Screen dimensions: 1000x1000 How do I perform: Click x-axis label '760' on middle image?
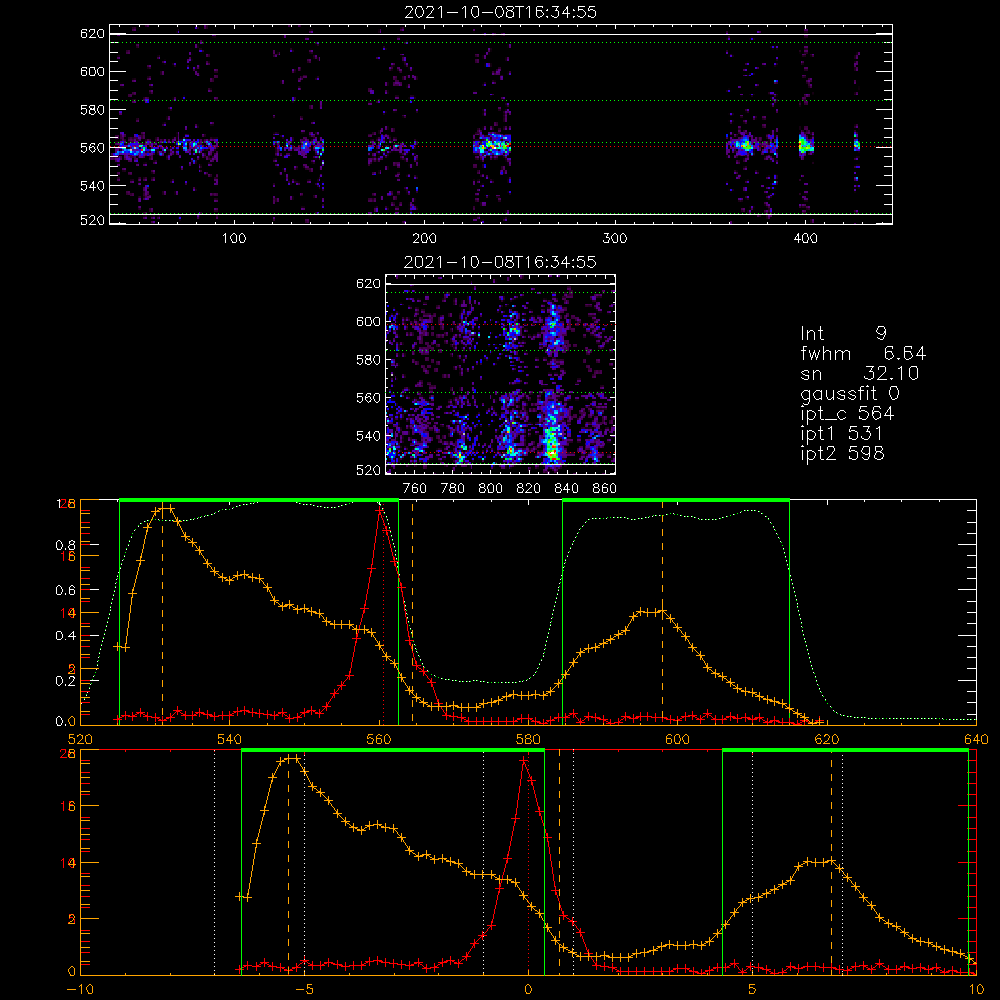(415, 489)
